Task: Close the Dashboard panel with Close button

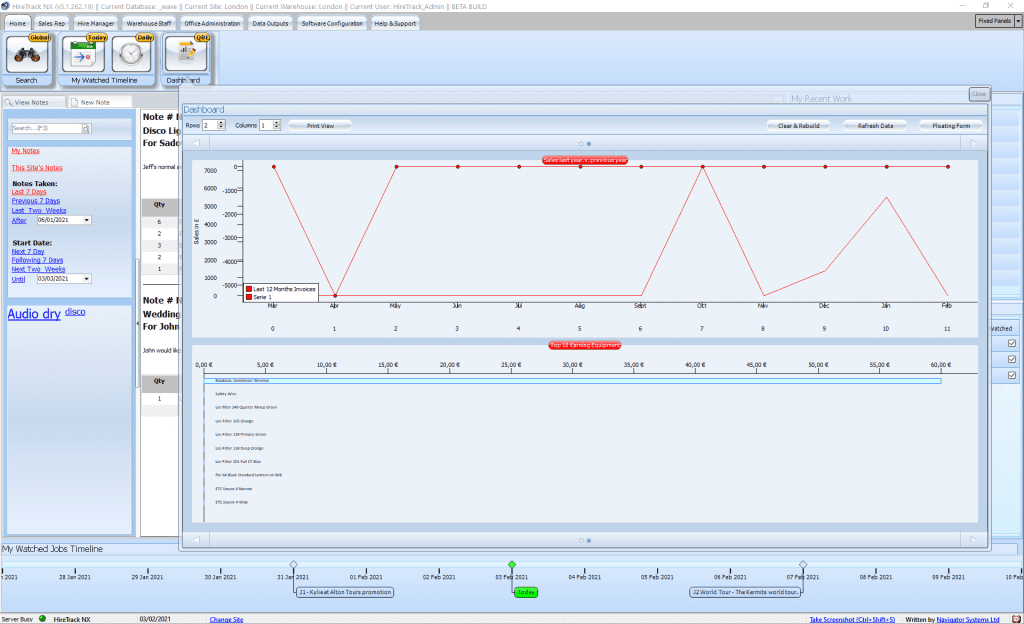Action: pyautogui.click(x=978, y=94)
